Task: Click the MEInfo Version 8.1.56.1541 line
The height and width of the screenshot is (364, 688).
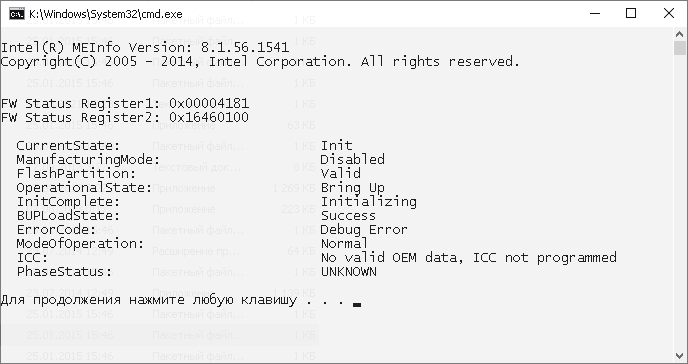Action: pos(145,47)
